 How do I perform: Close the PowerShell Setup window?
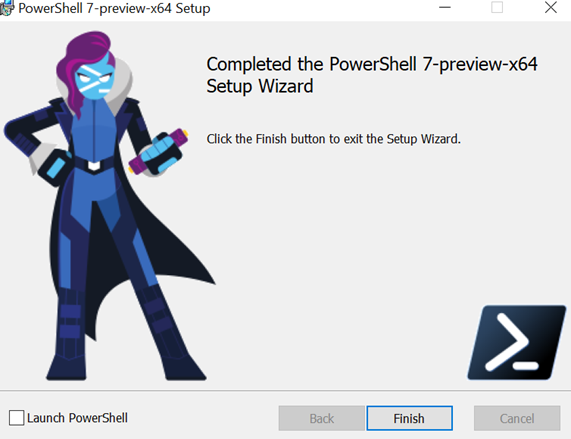pos(551,7)
